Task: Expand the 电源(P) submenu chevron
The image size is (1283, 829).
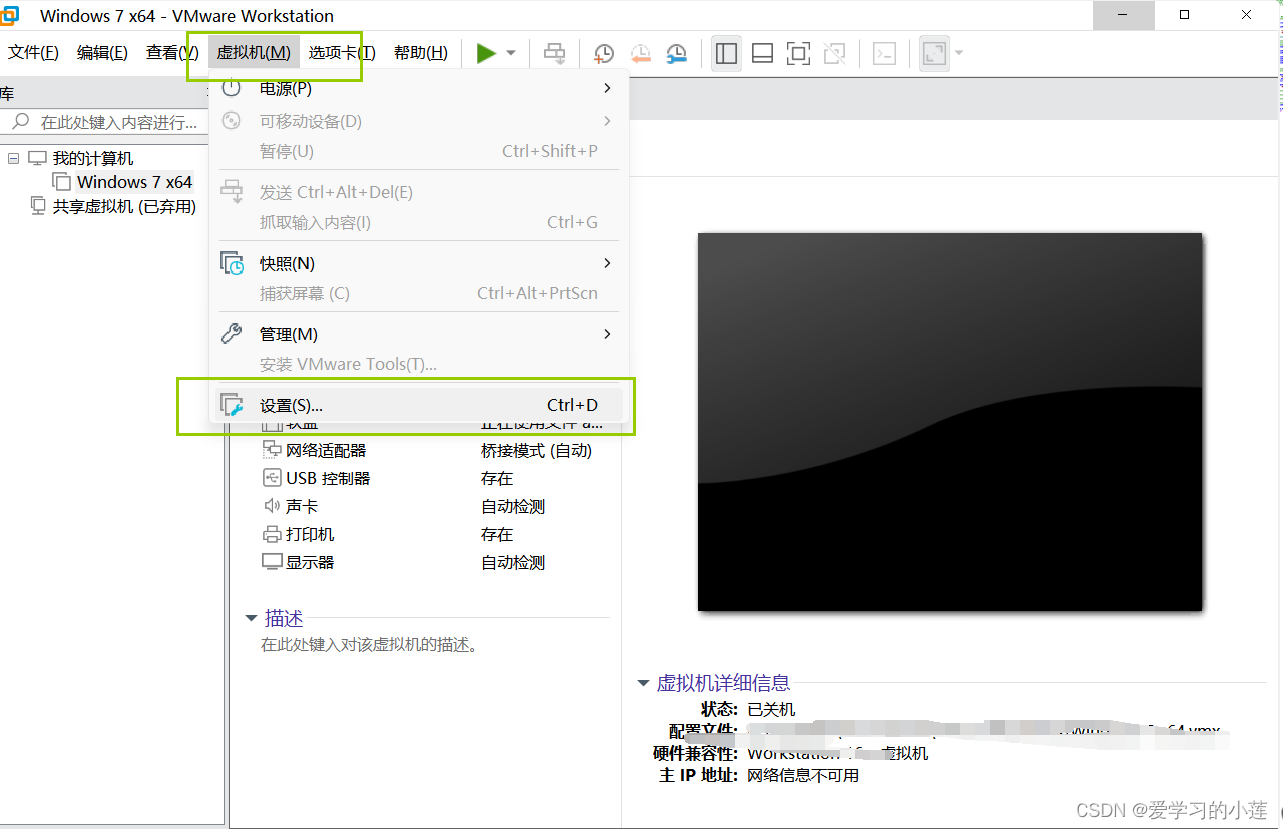Action: point(607,88)
